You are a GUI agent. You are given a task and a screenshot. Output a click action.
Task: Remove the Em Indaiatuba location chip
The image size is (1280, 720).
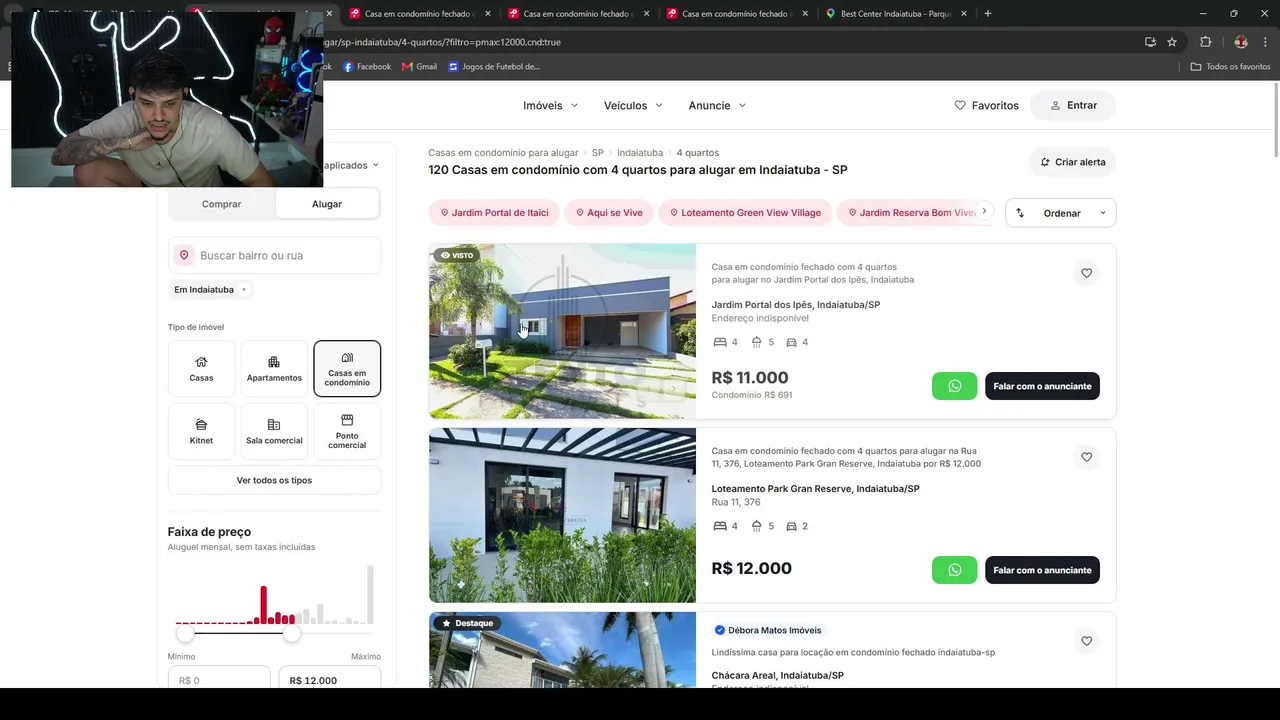244,290
